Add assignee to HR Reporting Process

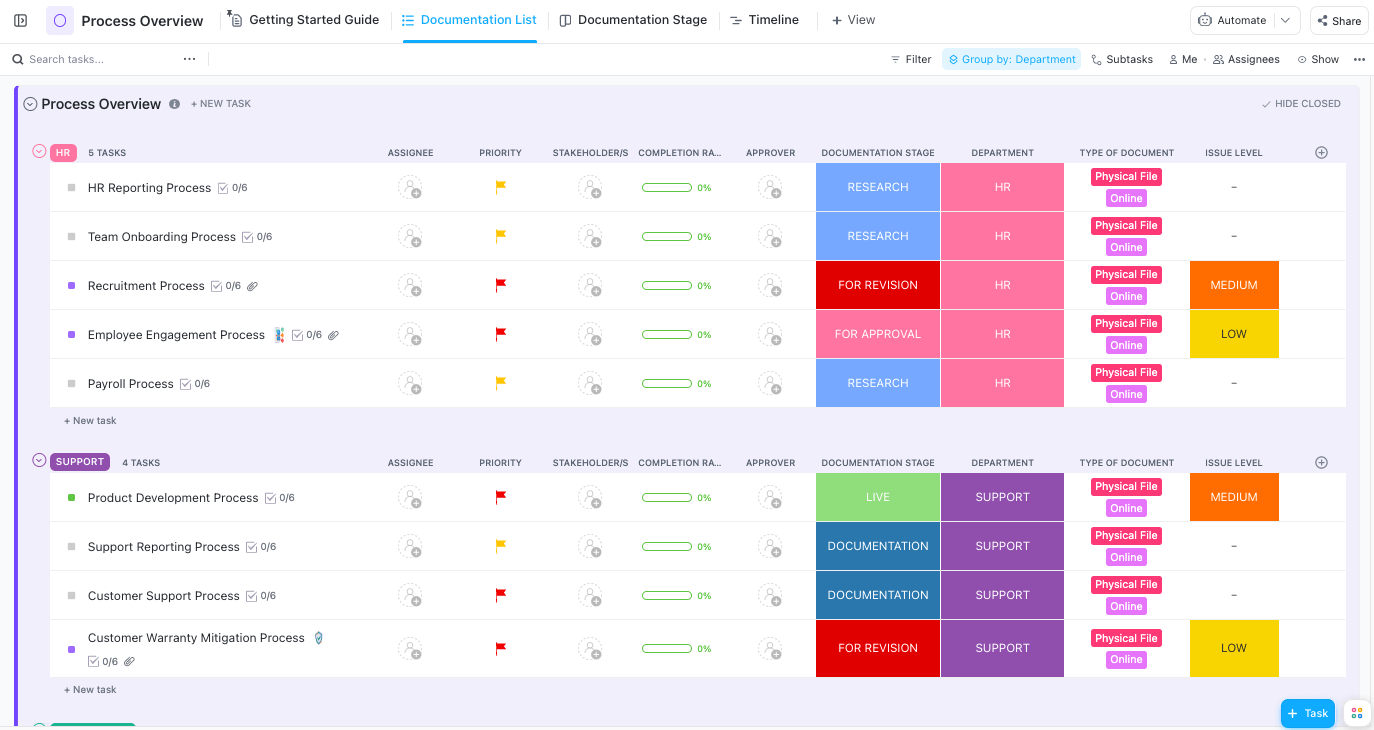[410, 188]
